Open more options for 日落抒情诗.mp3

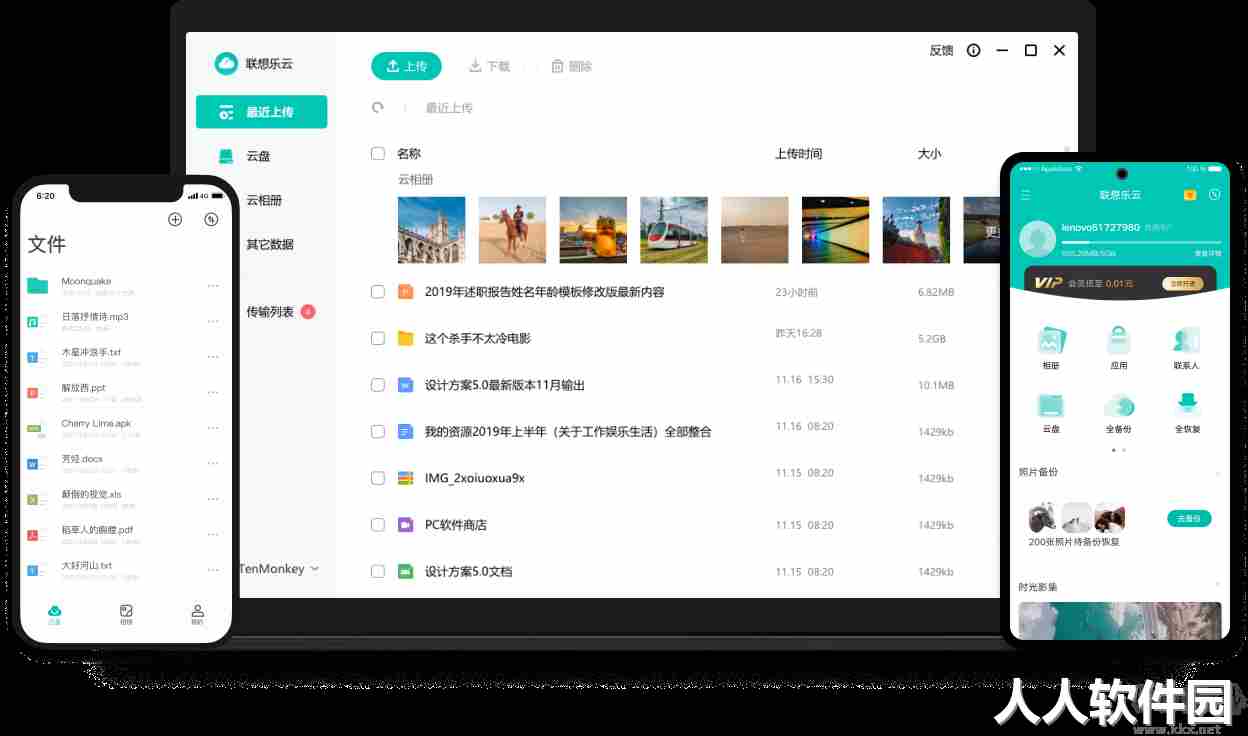pos(213,321)
